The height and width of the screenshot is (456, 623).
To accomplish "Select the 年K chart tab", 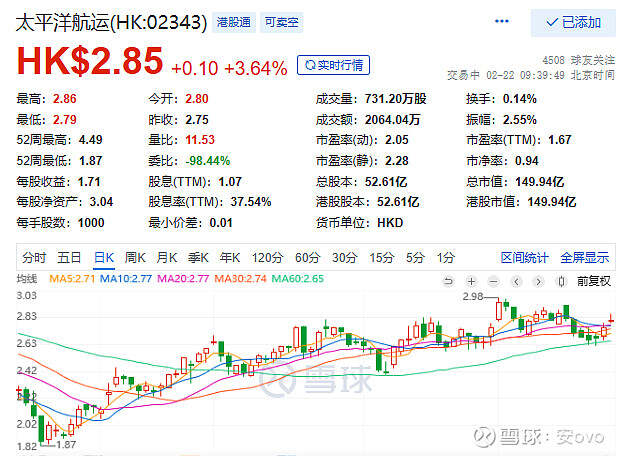I will (230, 258).
